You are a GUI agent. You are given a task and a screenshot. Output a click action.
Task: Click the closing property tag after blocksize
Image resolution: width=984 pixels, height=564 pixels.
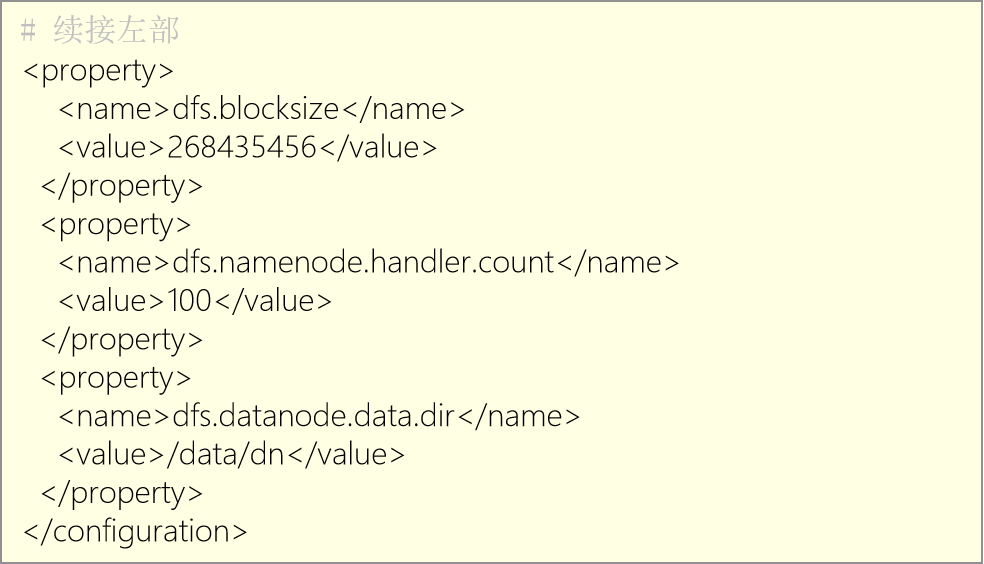coord(122,186)
